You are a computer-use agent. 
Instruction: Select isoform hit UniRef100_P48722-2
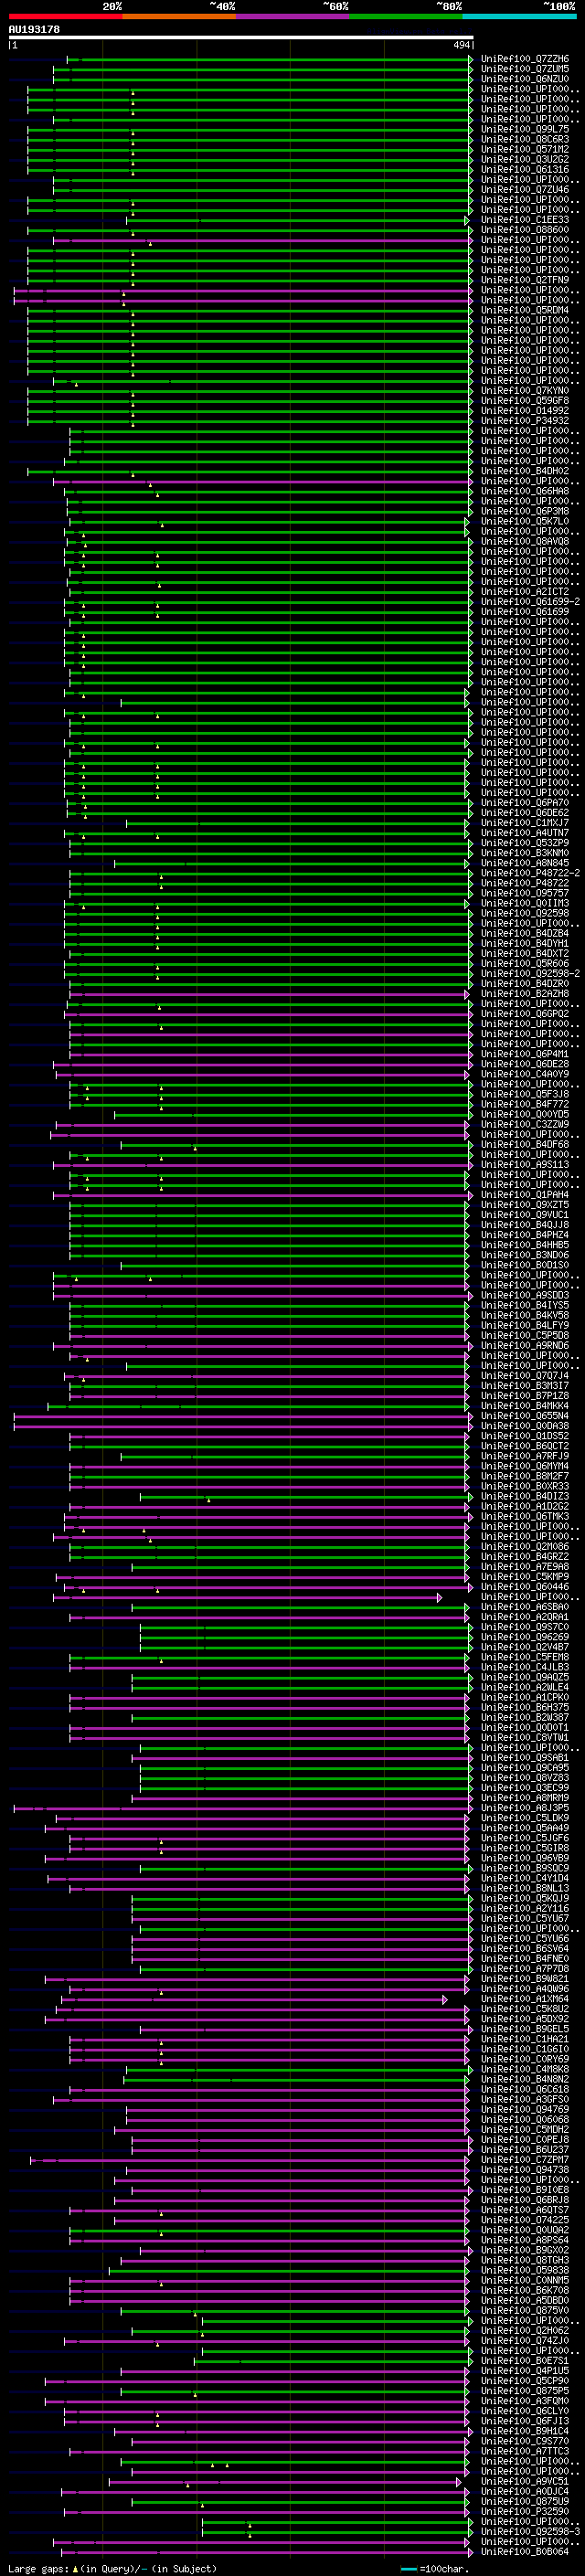[531, 873]
